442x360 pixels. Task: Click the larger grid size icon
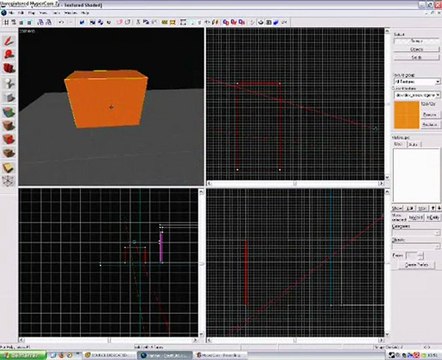coord(29,22)
